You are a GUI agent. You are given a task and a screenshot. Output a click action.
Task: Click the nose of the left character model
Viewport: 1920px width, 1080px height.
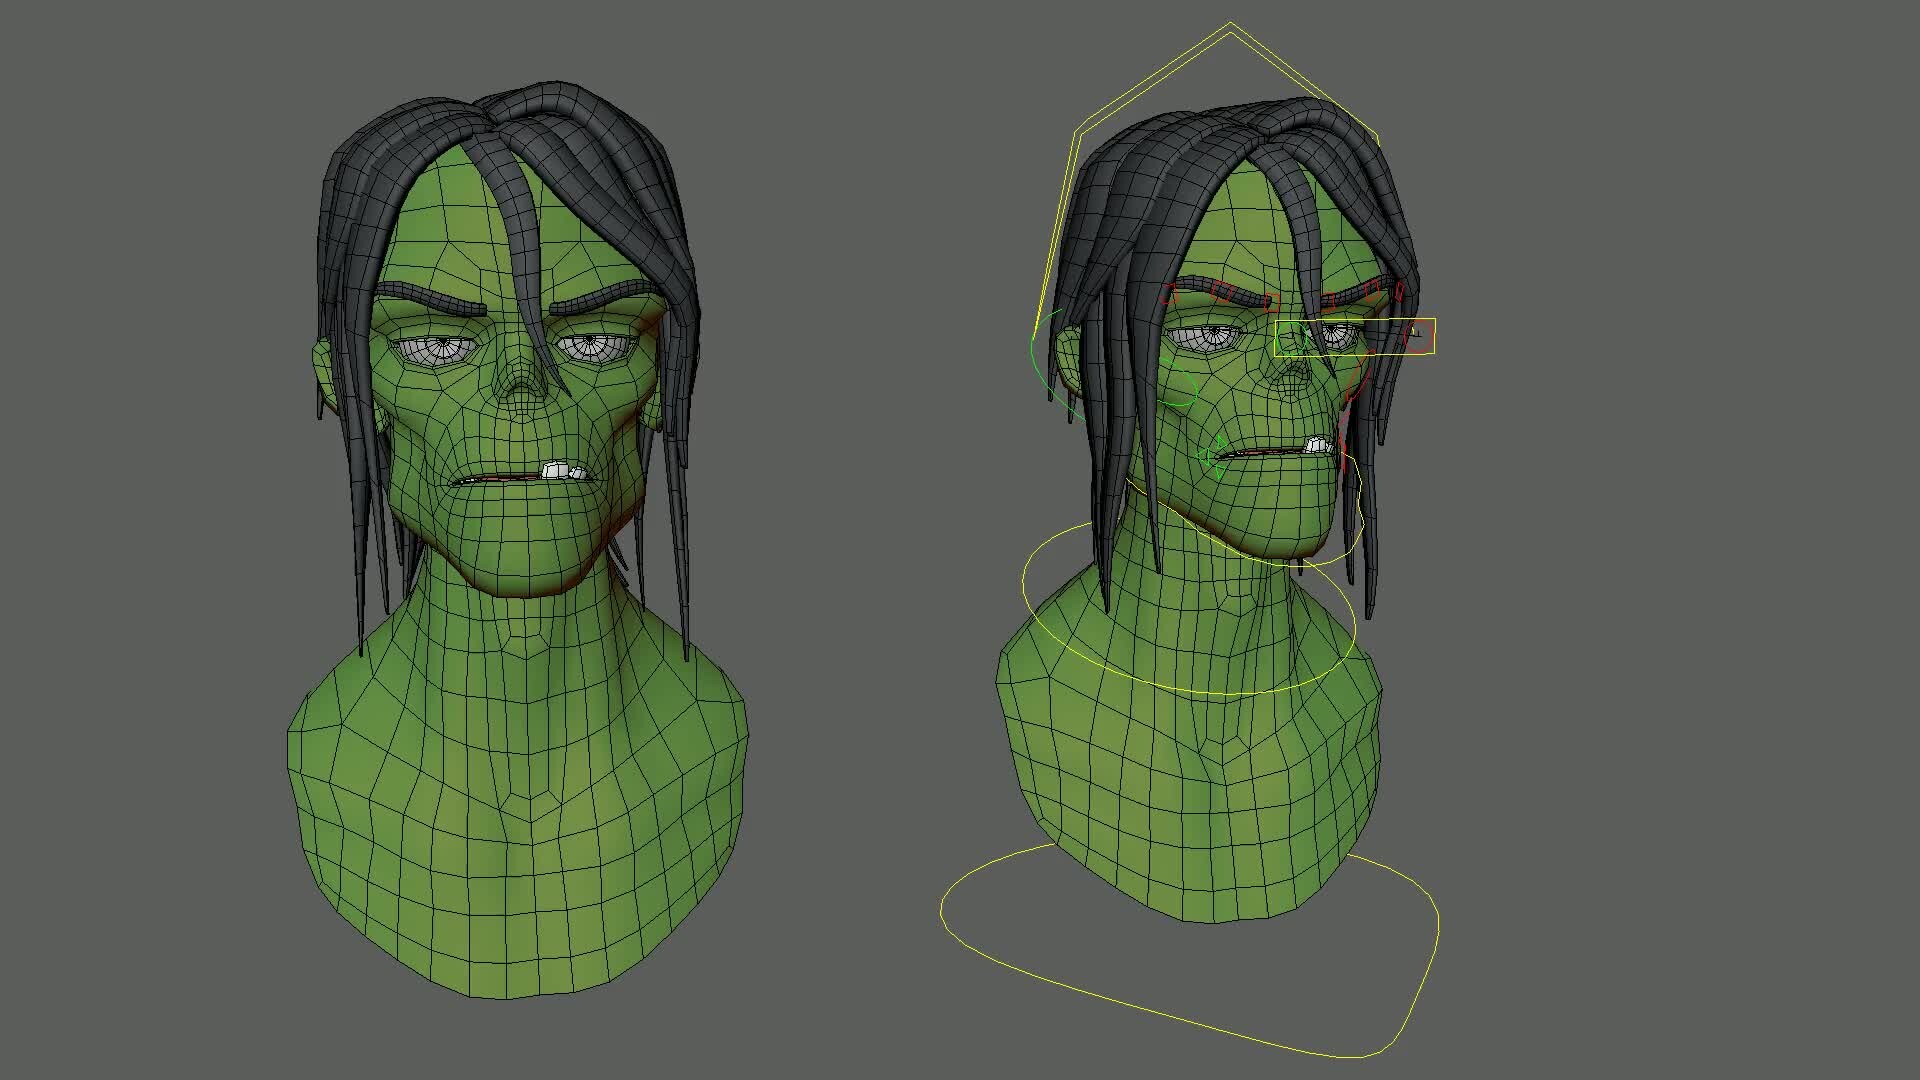click(520, 390)
